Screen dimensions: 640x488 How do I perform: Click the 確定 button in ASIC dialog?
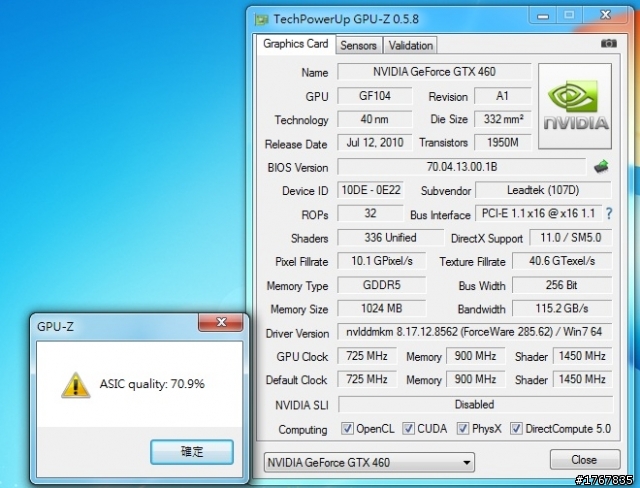point(192,452)
